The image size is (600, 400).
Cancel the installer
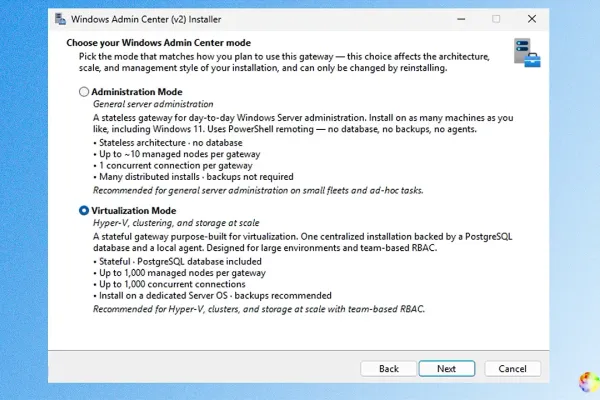tap(512, 369)
